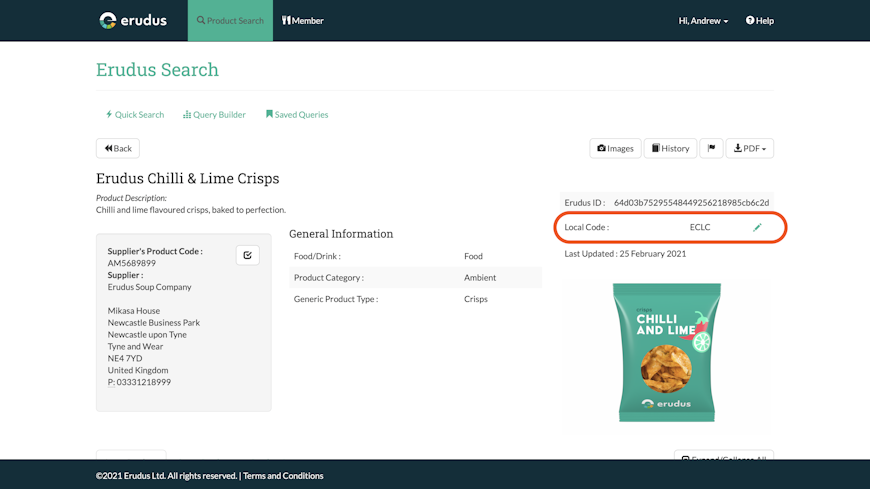Open Saved Queries
The width and height of the screenshot is (870, 489).
pyautogui.click(x=297, y=114)
